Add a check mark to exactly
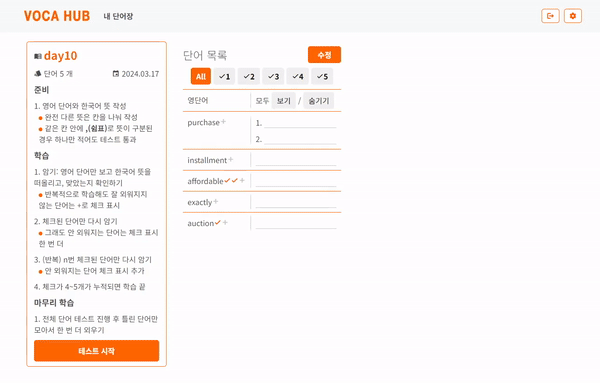This screenshot has height=383, width=600. [x=216, y=201]
